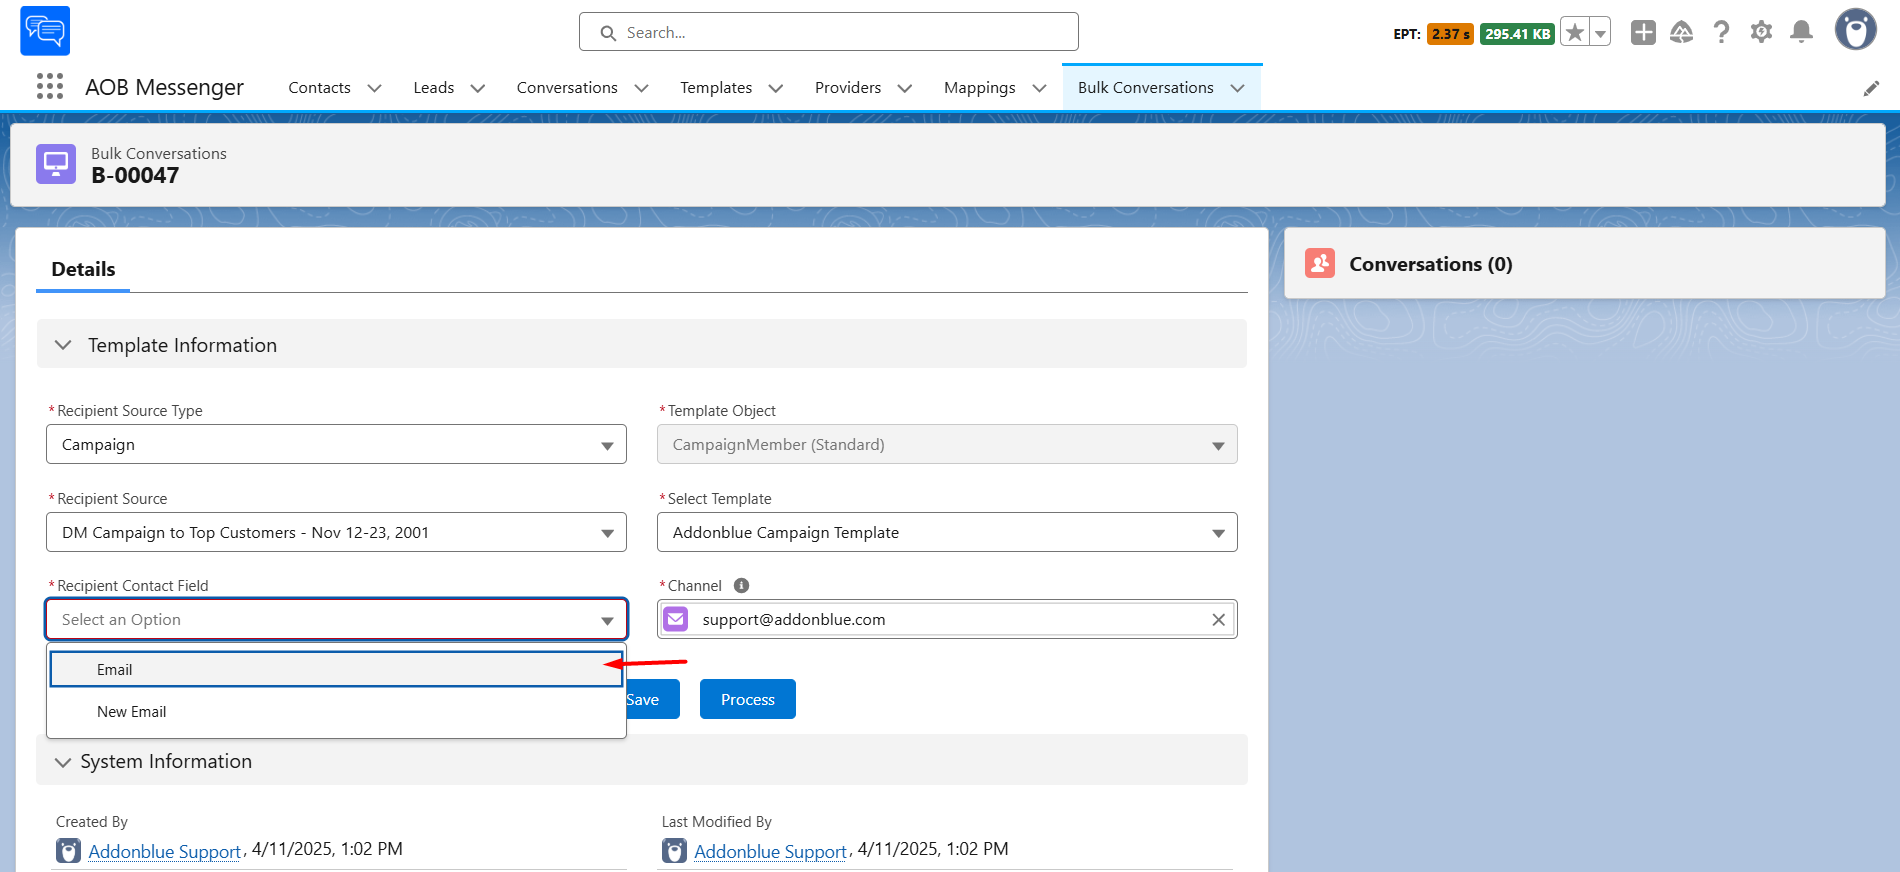Open the Recipient Contact Field dropdown
Screen dimensions: 1900x872
(336, 619)
